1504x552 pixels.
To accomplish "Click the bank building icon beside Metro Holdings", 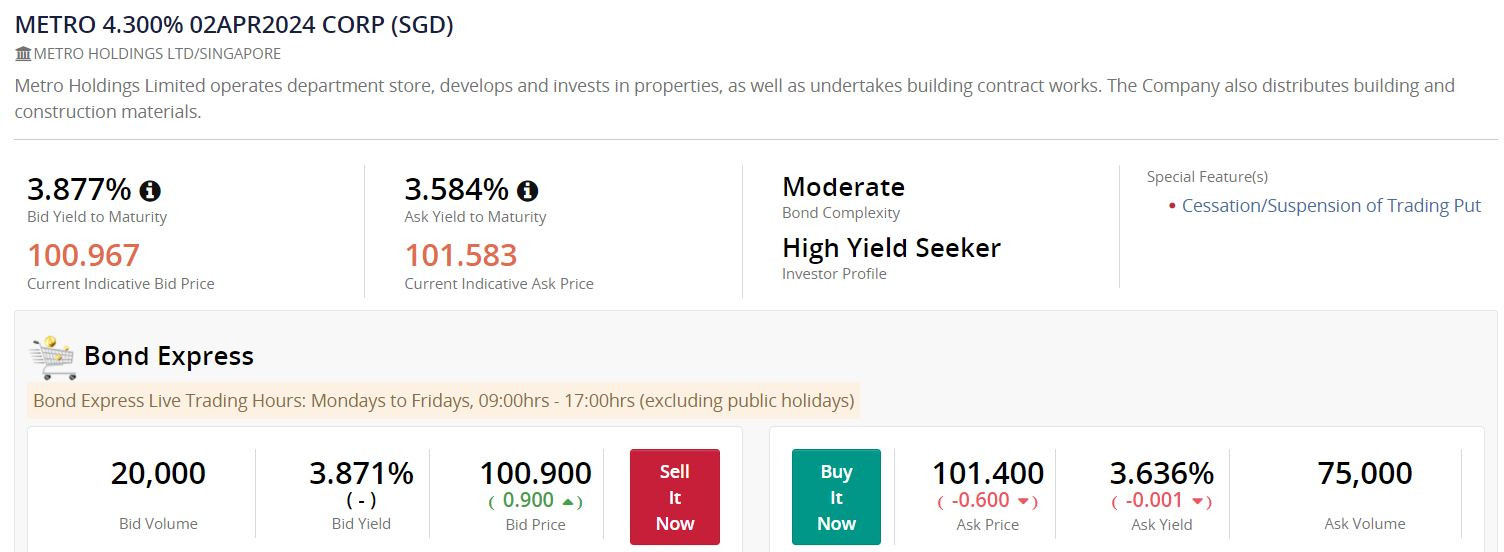I will [23, 54].
